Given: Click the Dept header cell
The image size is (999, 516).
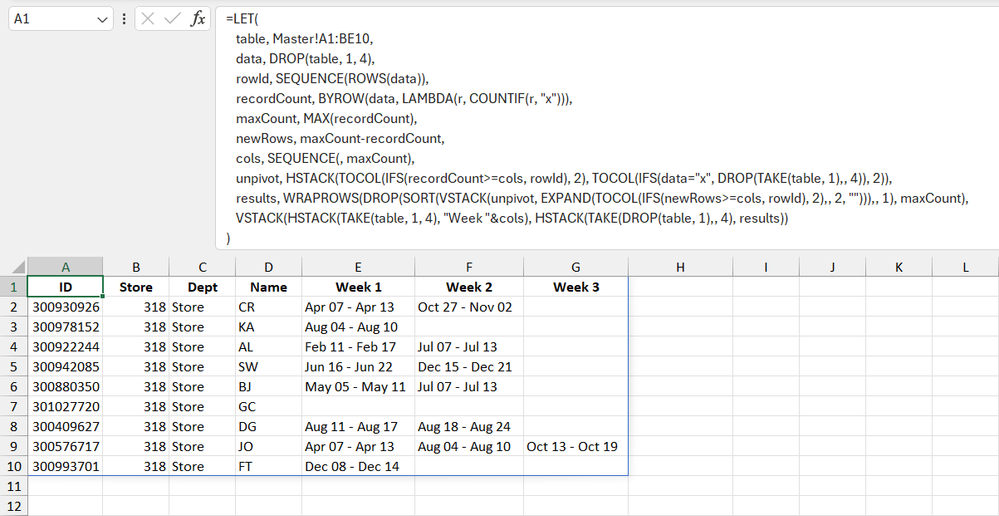Looking at the screenshot, I should click(202, 287).
